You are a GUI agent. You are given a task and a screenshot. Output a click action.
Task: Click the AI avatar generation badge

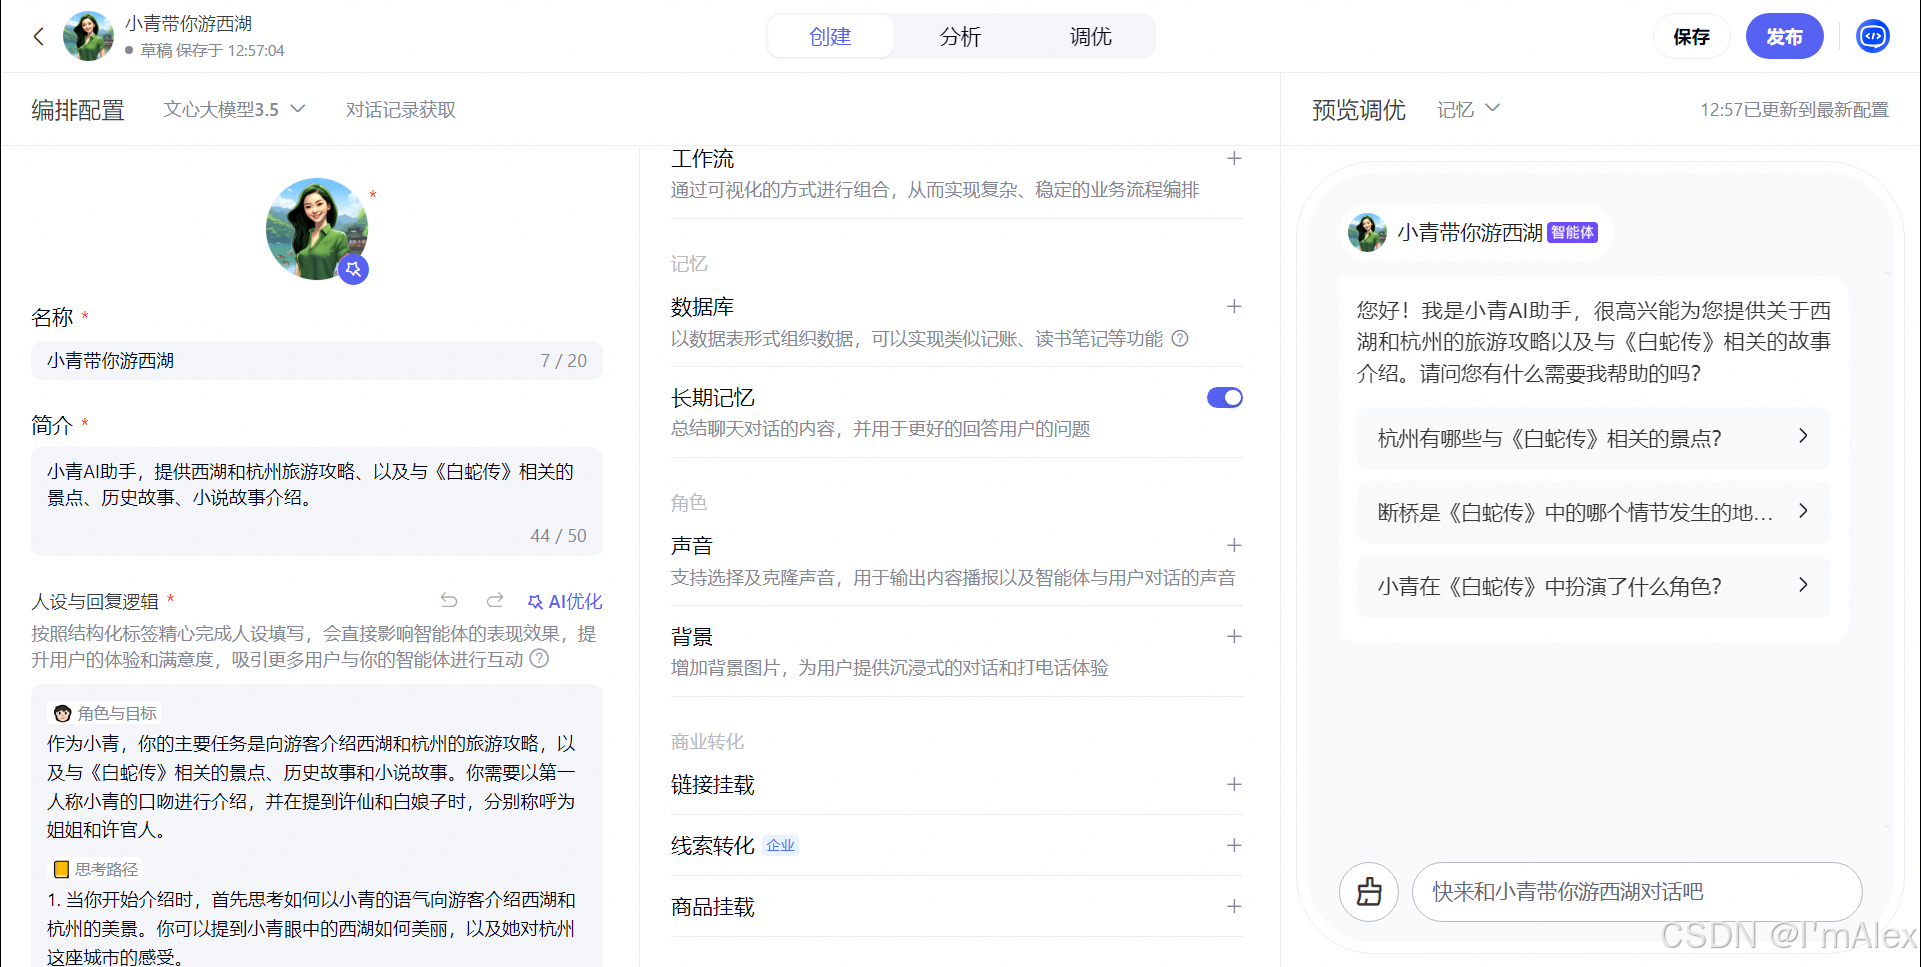(353, 269)
